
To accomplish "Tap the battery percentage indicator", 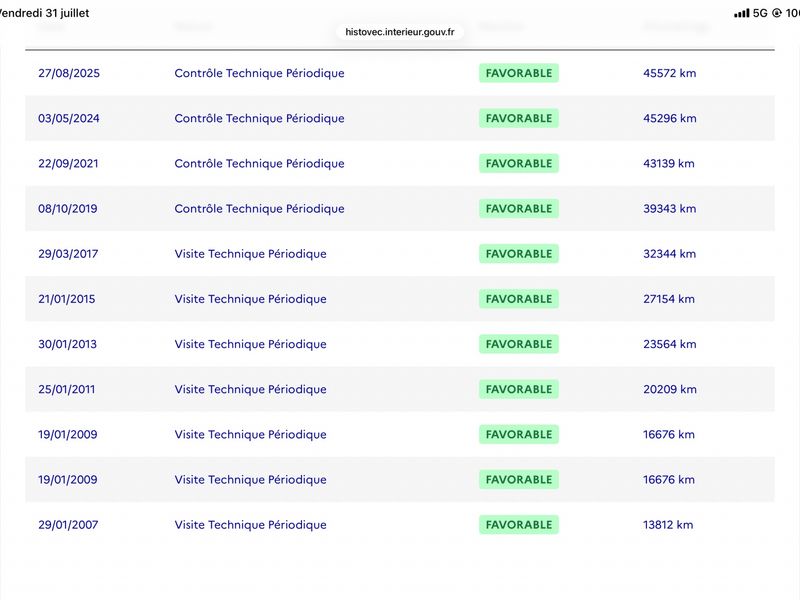I will click(x=792, y=13).
